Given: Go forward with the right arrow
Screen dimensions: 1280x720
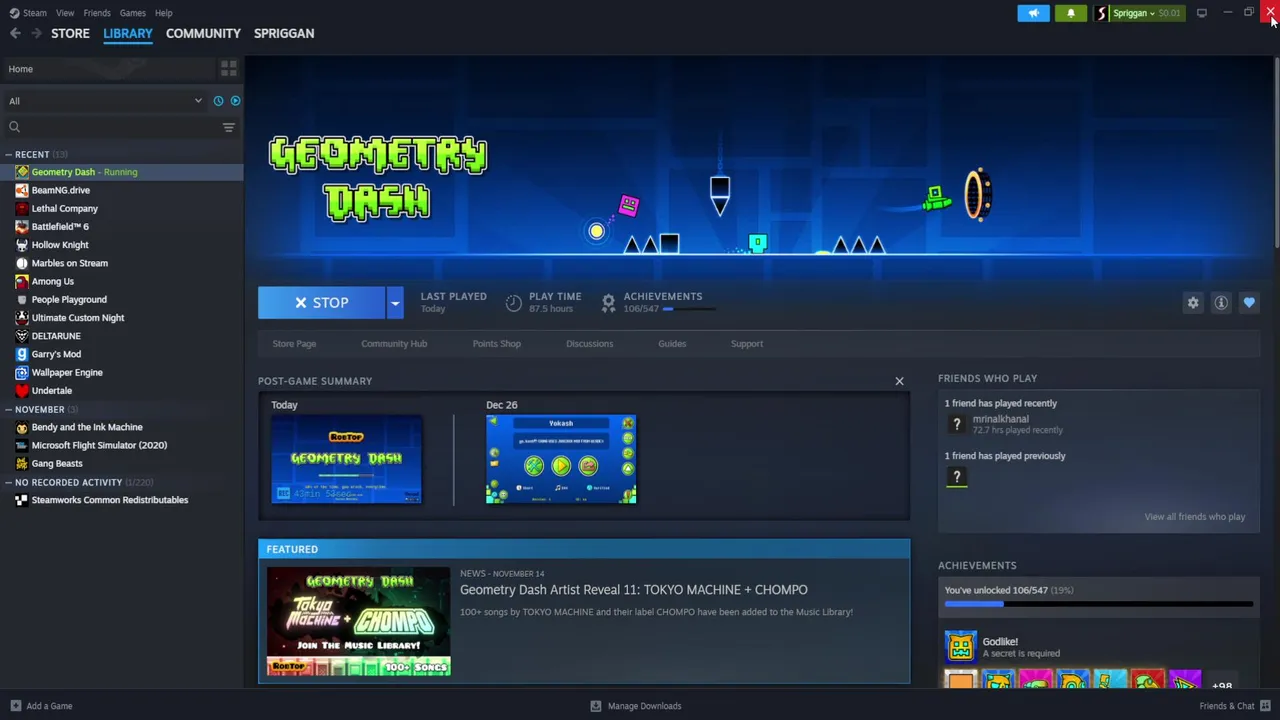Looking at the screenshot, I should (x=36, y=33).
